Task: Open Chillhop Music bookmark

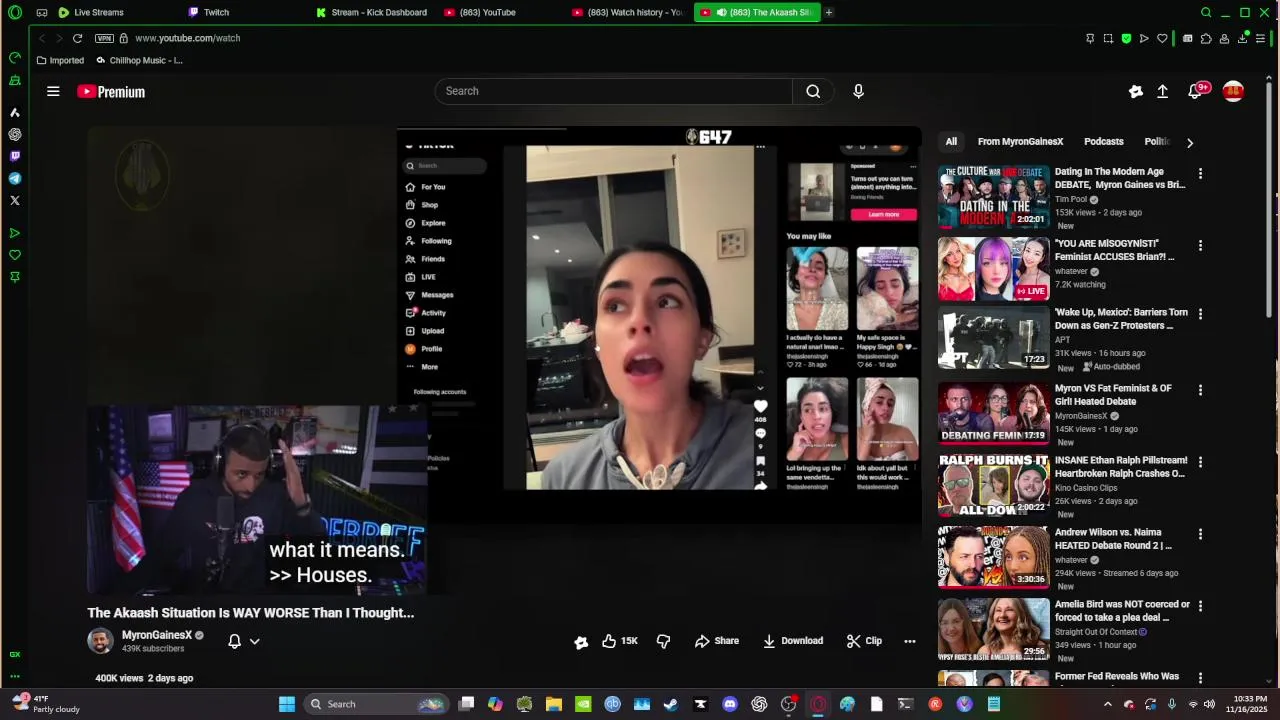Action: (x=139, y=60)
